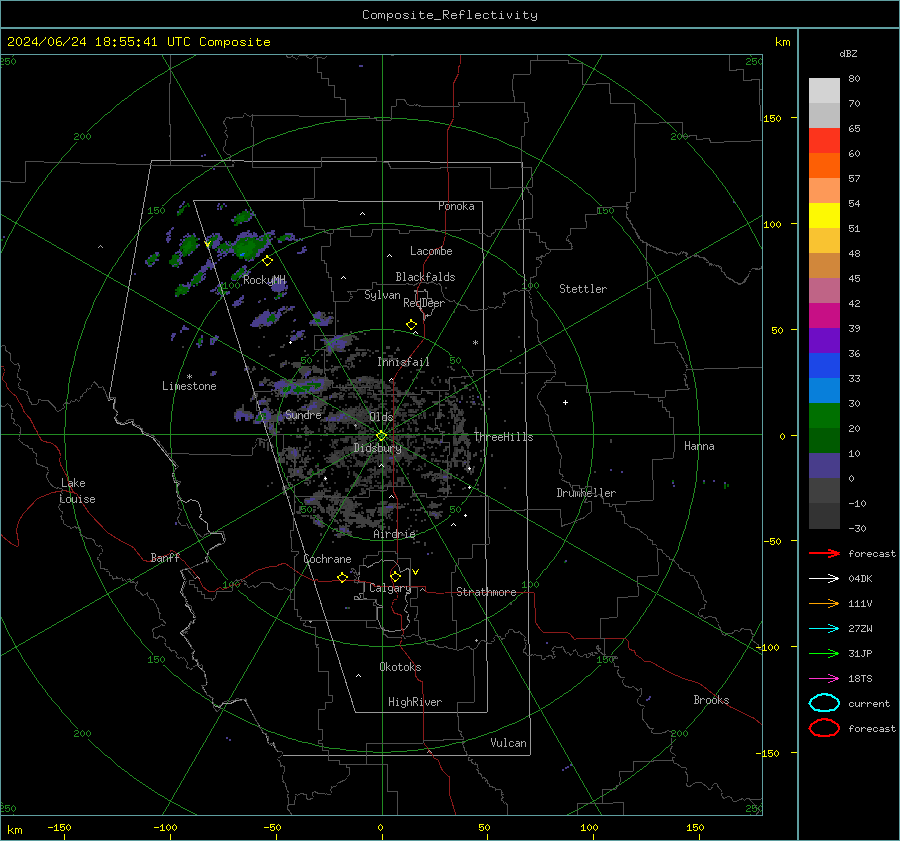Click the Blackfalds town label

pyautogui.click(x=425, y=277)
